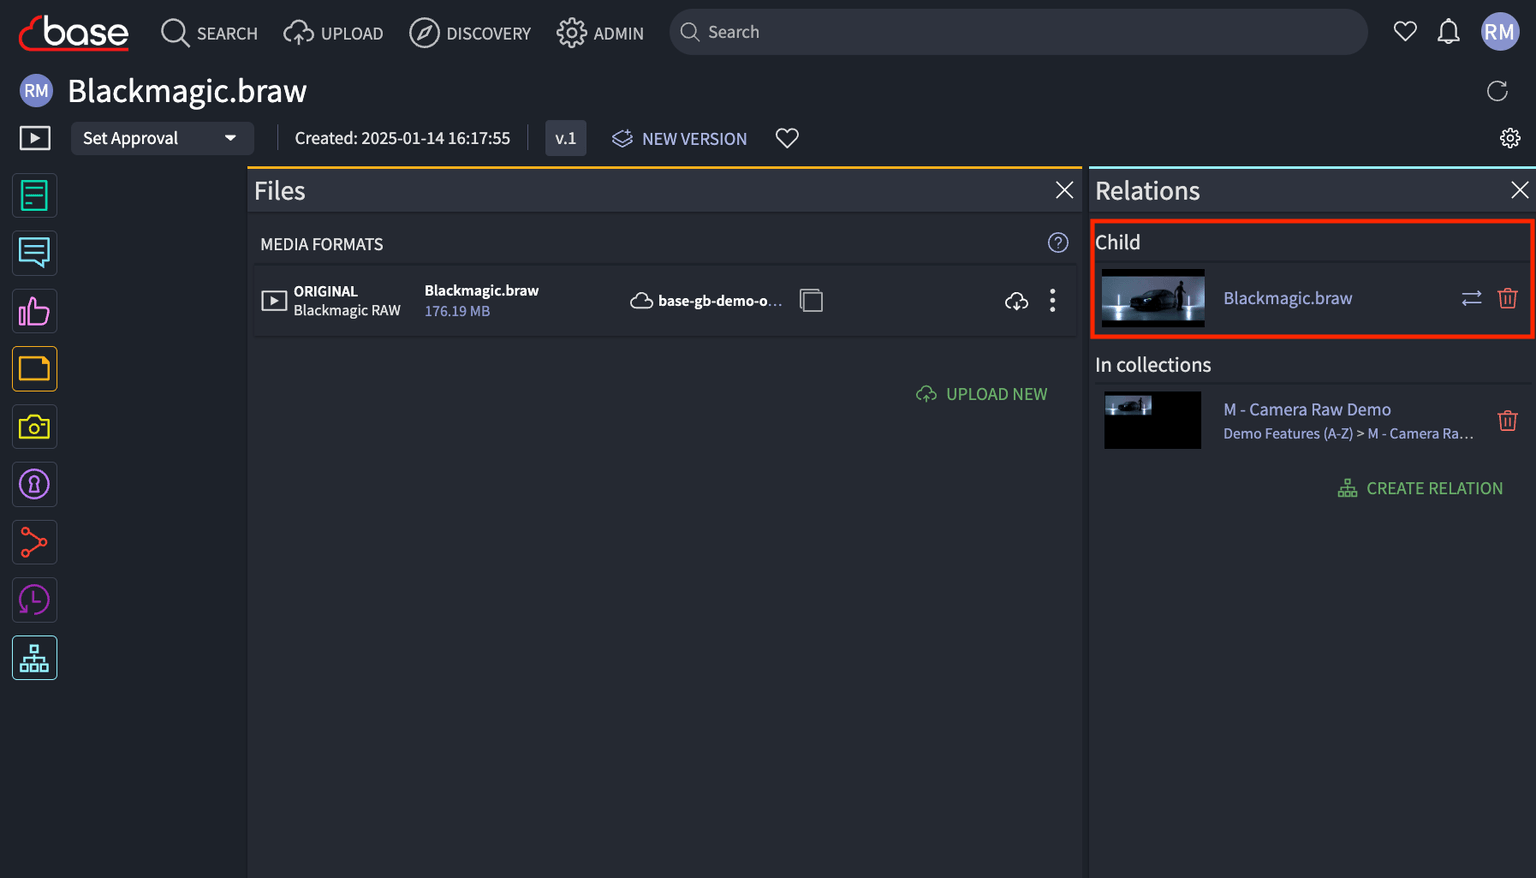Close the Files panel

1064,190
